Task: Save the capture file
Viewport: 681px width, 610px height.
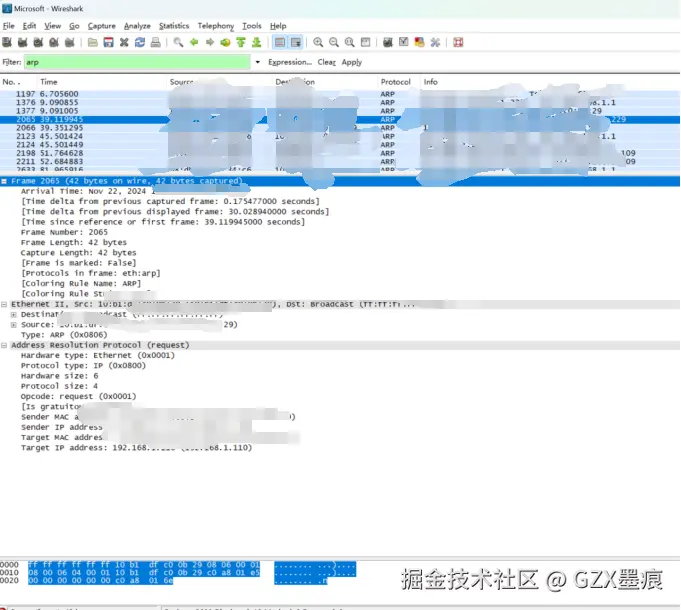Action: [108, 42]
